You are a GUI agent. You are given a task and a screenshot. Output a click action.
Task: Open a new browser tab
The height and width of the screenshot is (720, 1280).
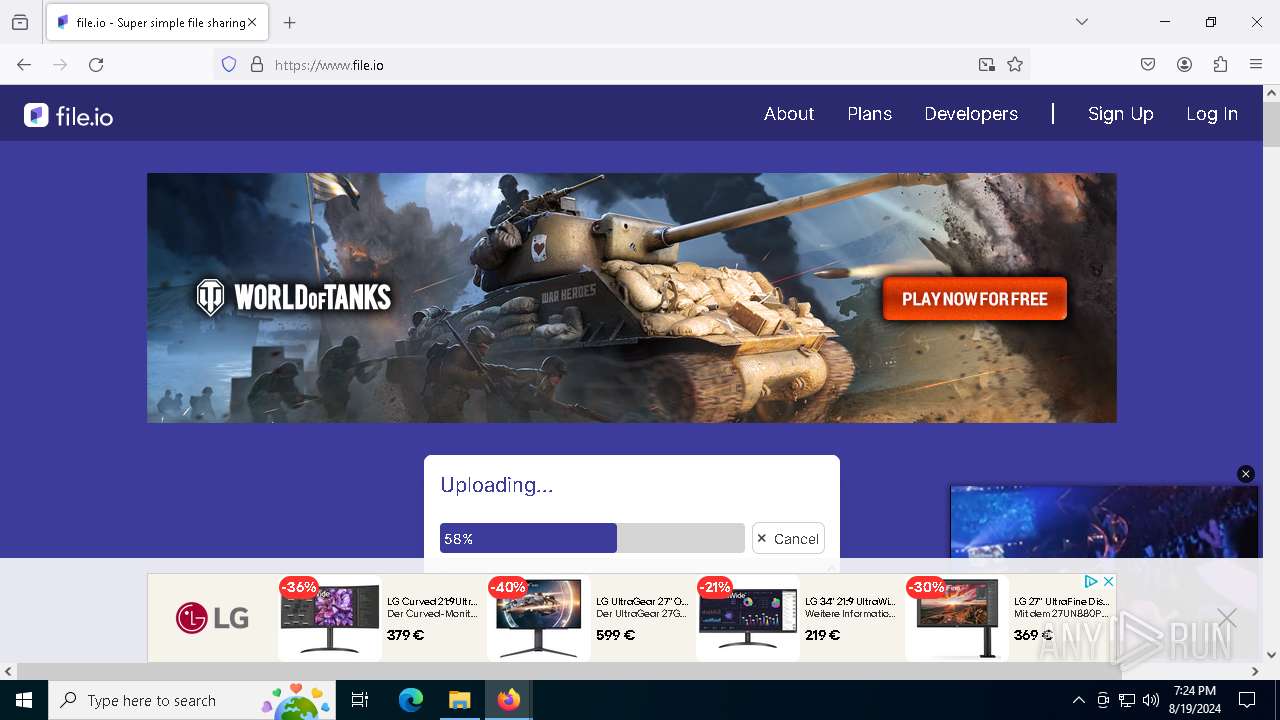[290, 22]
